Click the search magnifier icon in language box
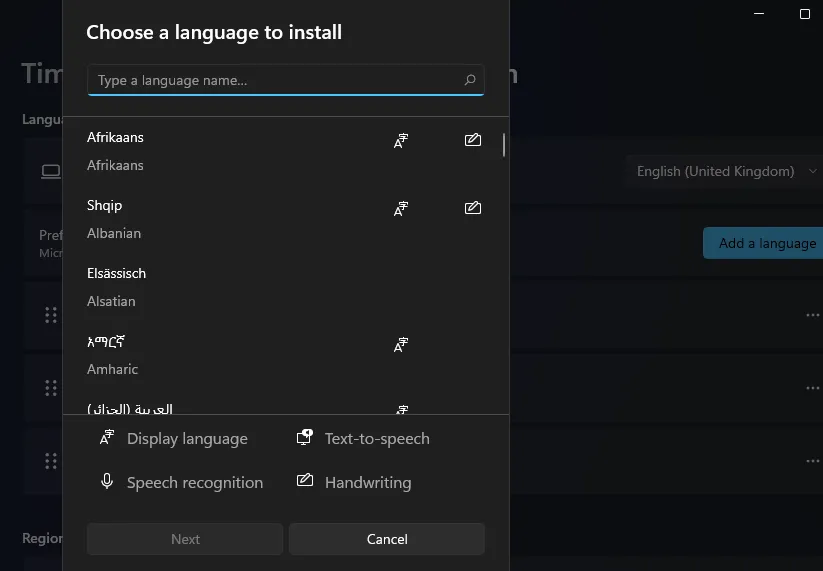Viewport: 823px width, 571px height. coord(470,80)
